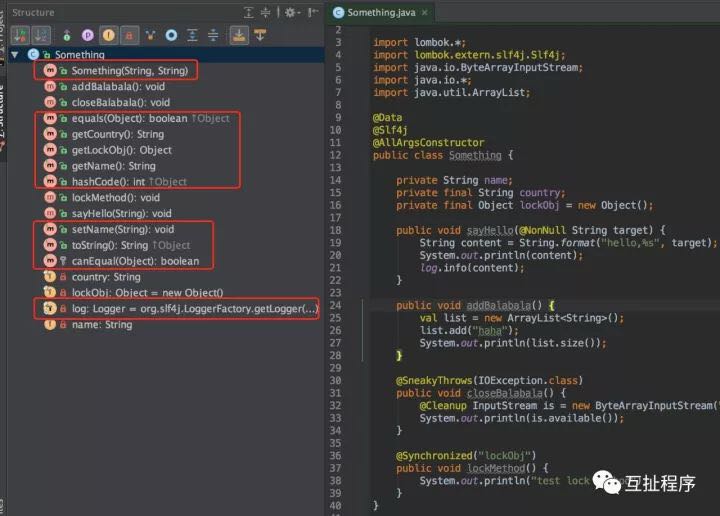Toggle Sort Alphabetically in Structure toolbar

coord(41,35)
